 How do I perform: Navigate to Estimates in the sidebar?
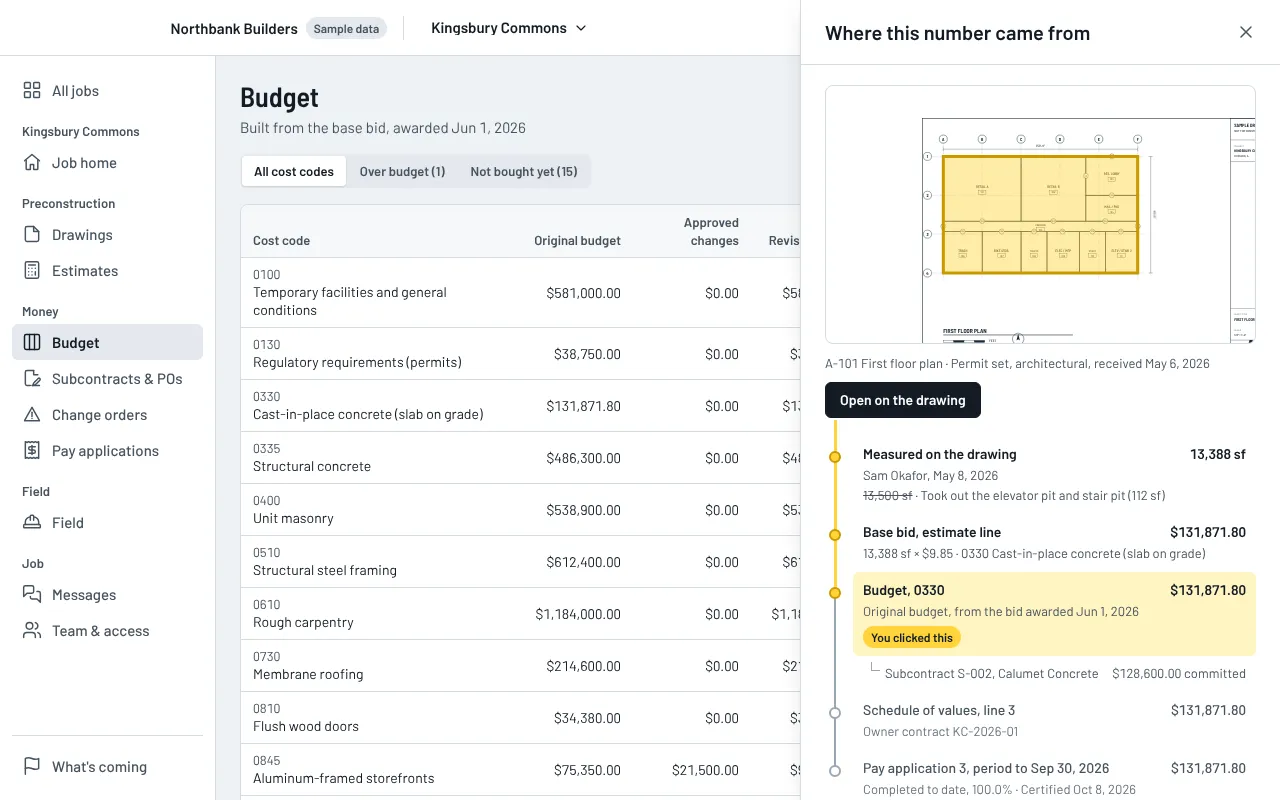107,271
